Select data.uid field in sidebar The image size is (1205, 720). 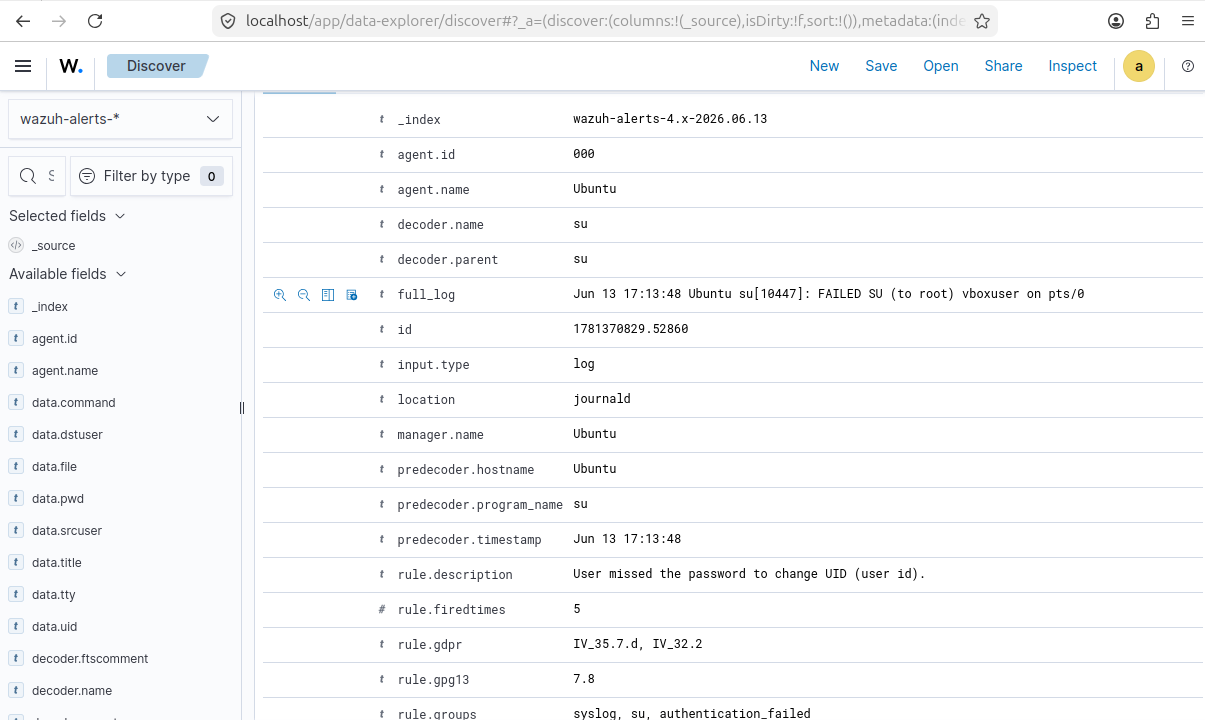[54, 627]
